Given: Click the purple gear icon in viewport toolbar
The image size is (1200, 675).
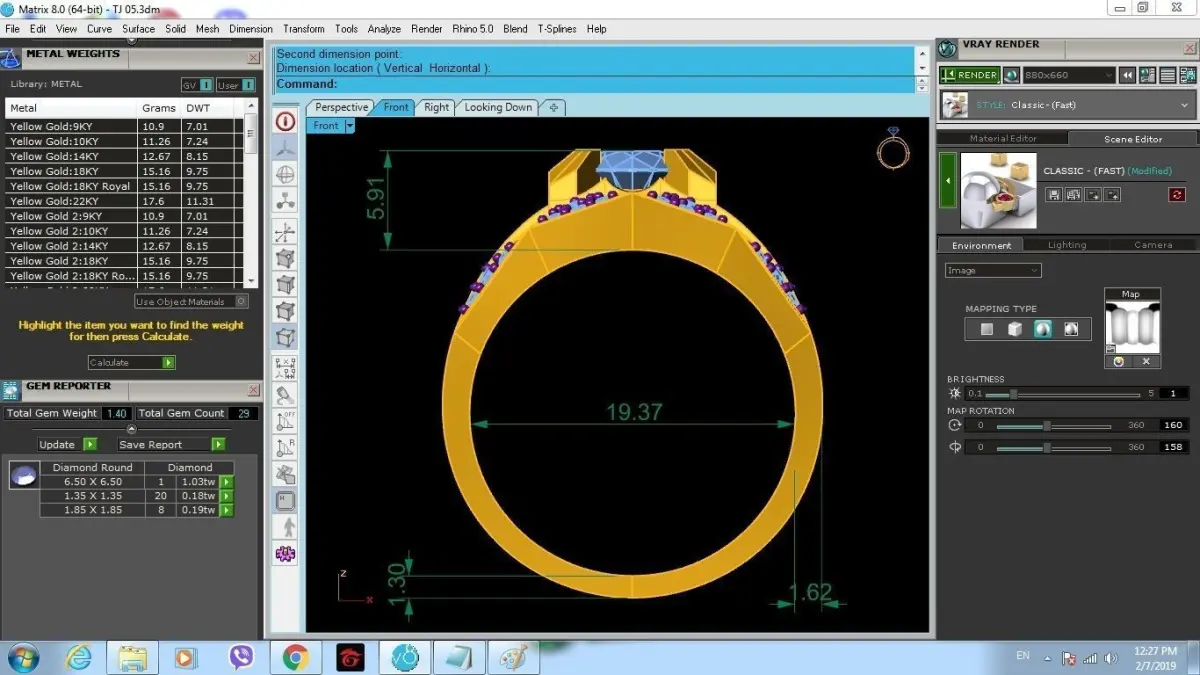Looking at the screenshot, I should point(286,553).
